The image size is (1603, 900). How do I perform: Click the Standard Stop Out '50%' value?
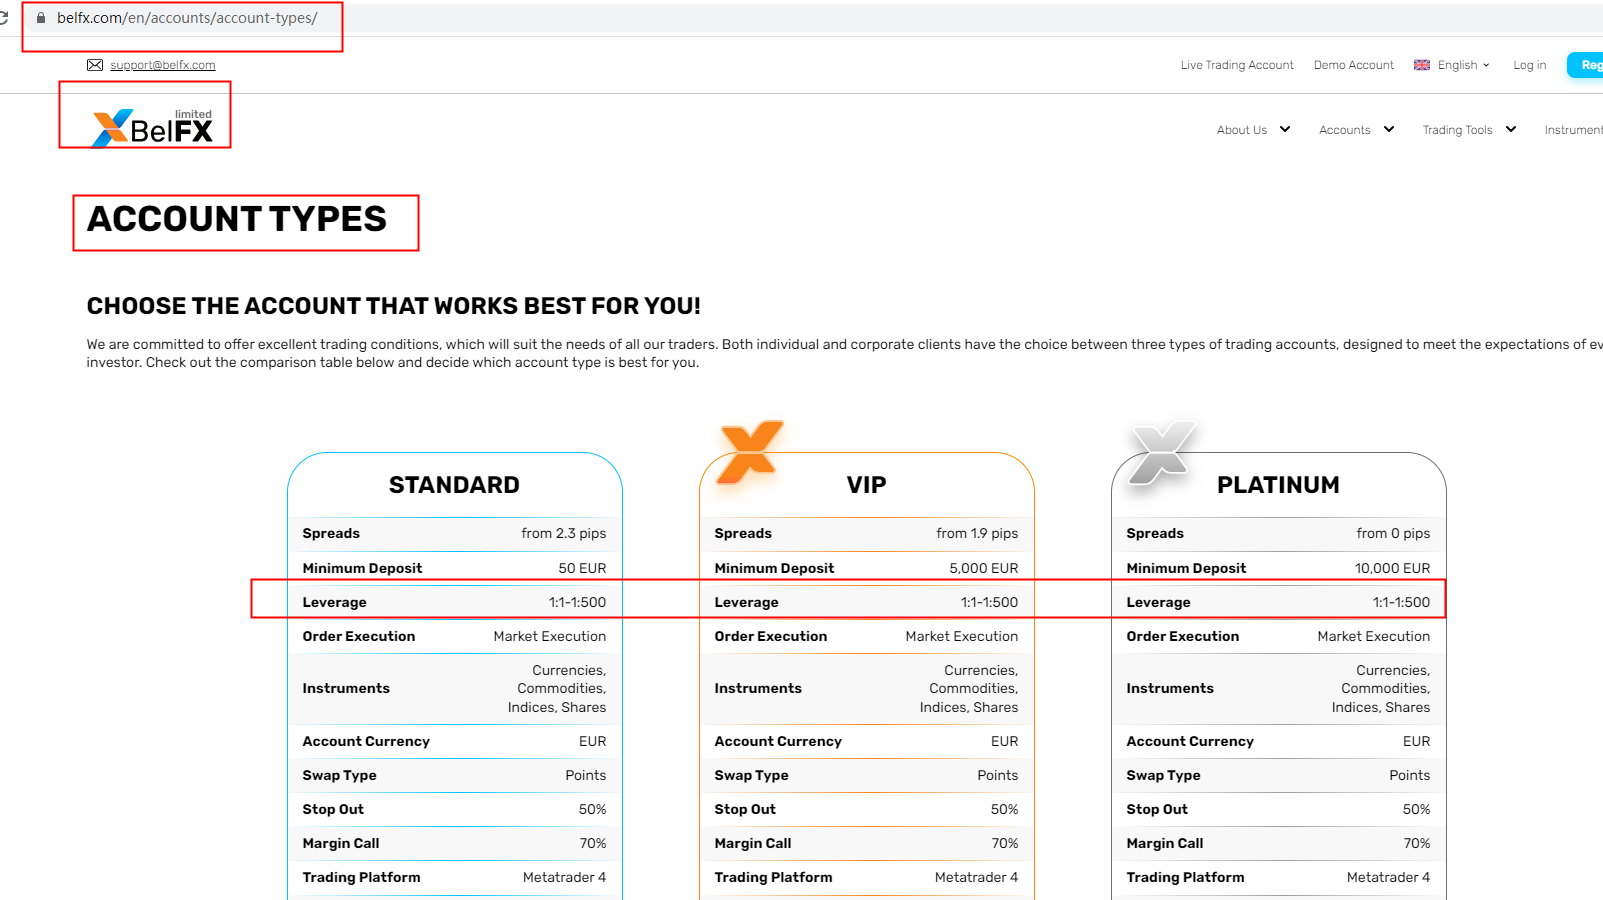(593, 809)
